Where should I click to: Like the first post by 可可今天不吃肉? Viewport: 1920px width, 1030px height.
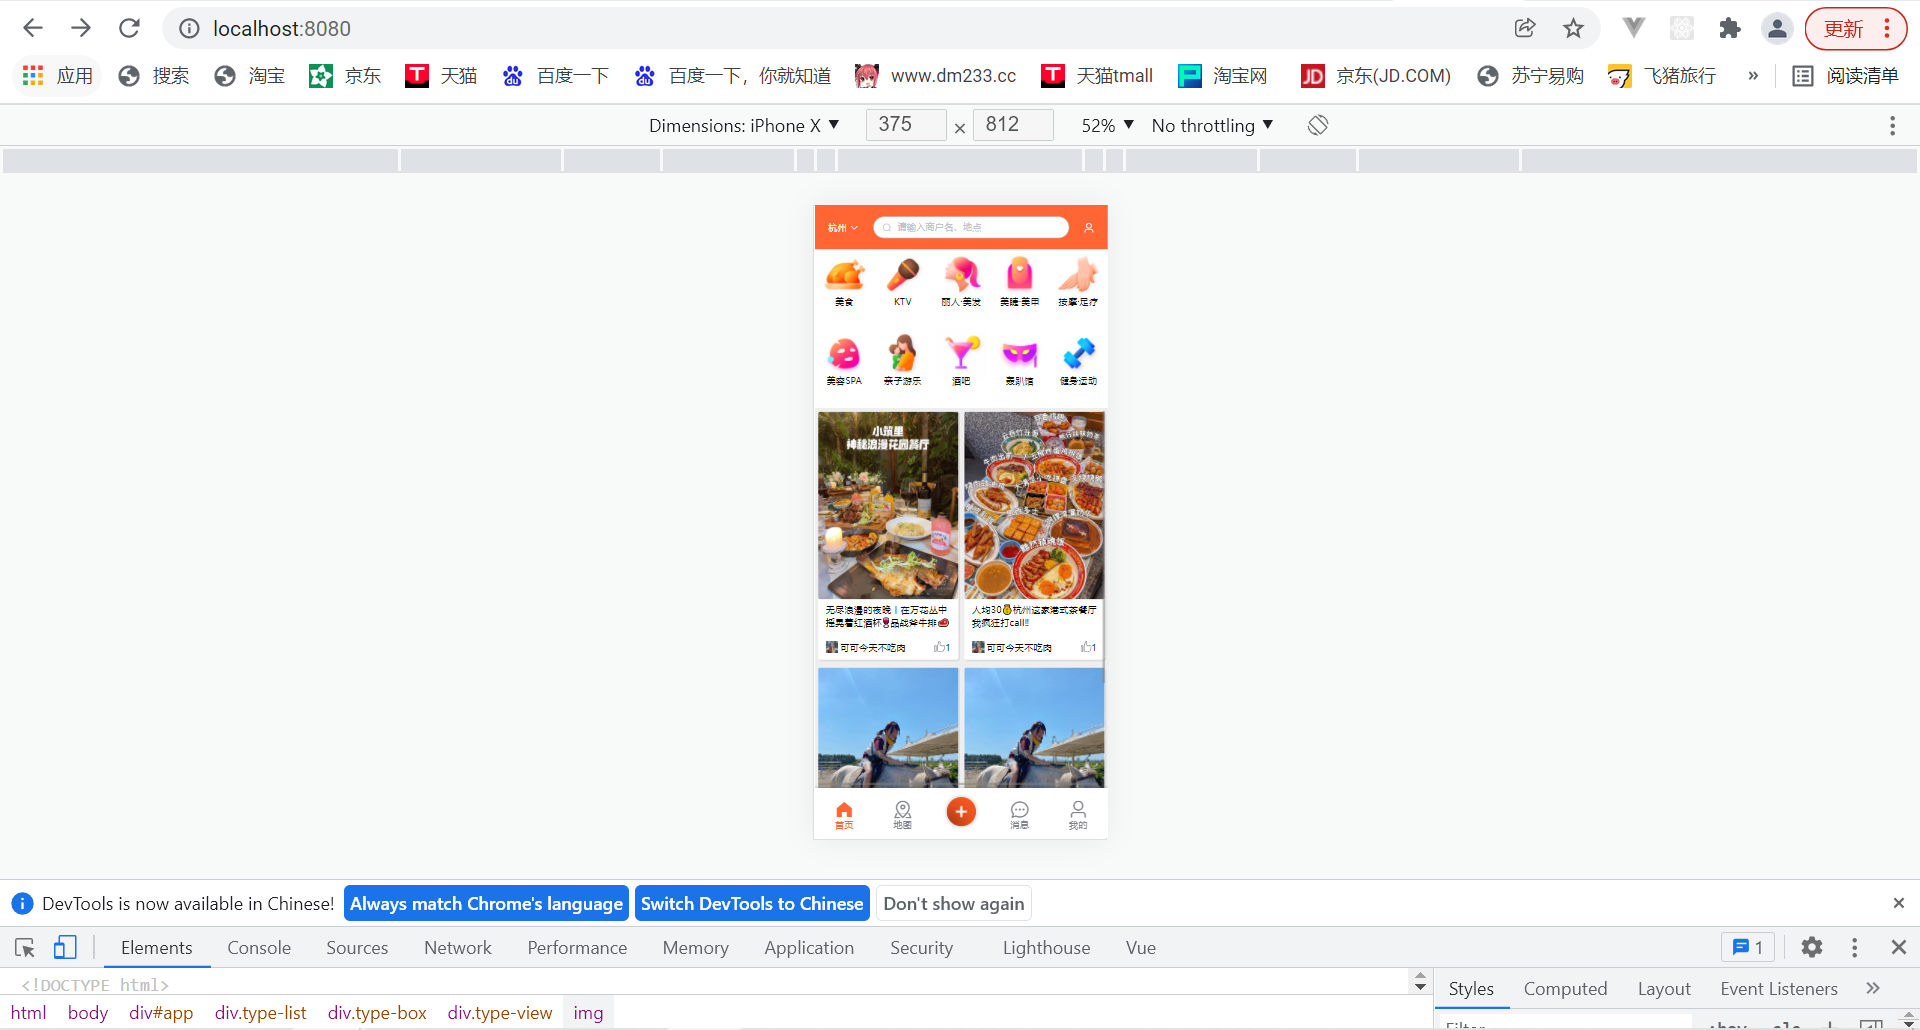[942, 648]
